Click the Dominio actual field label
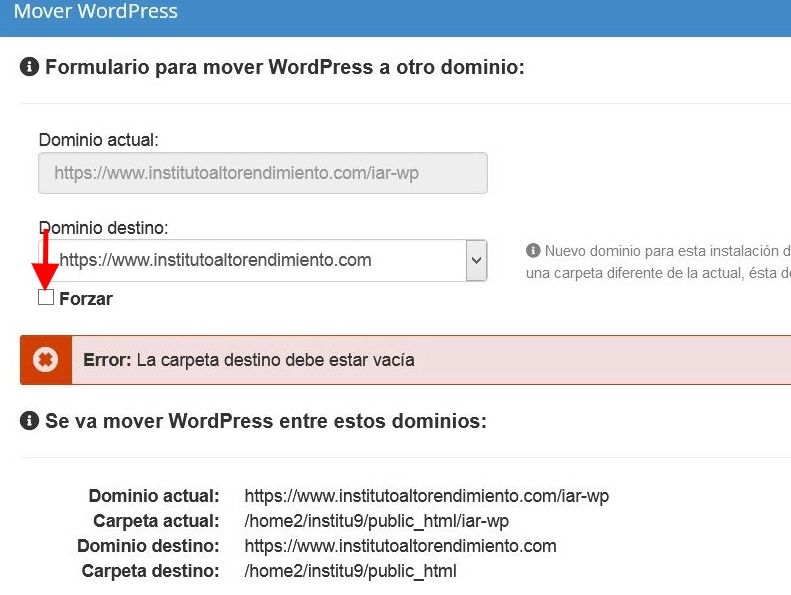Screen dimensions: 791x595 [x=99, y=140]
